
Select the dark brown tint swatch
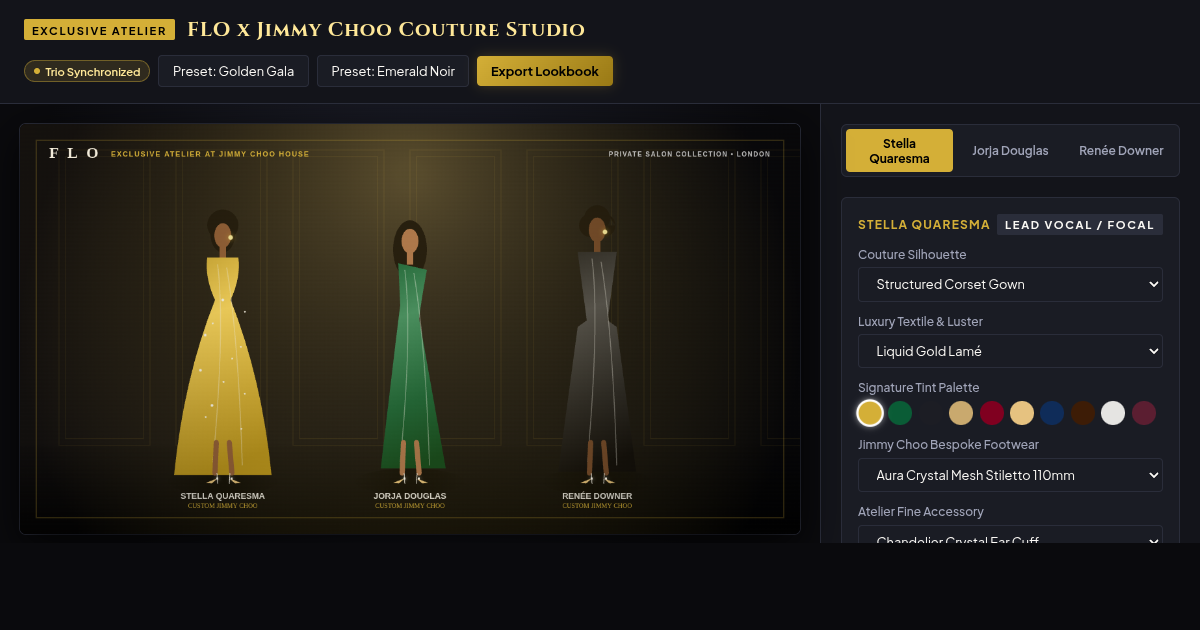(x=1083, y=413)
